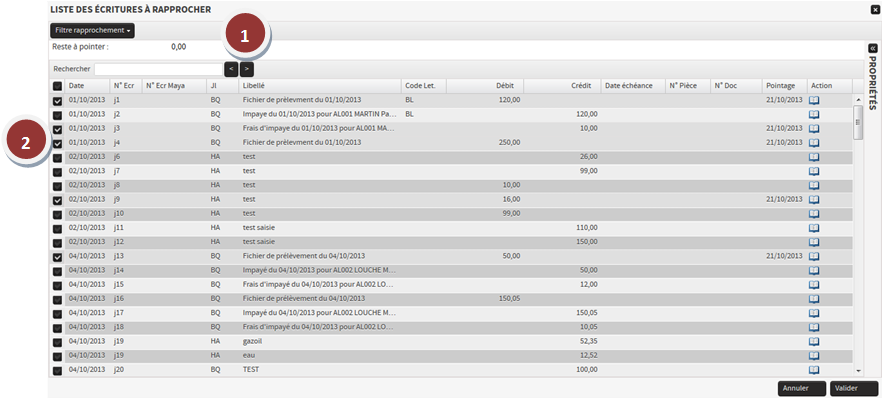This screenshot has height=398, width=882.
Task: Click the table vertical scrollbar thumb
Action: (x=858, y=122)
